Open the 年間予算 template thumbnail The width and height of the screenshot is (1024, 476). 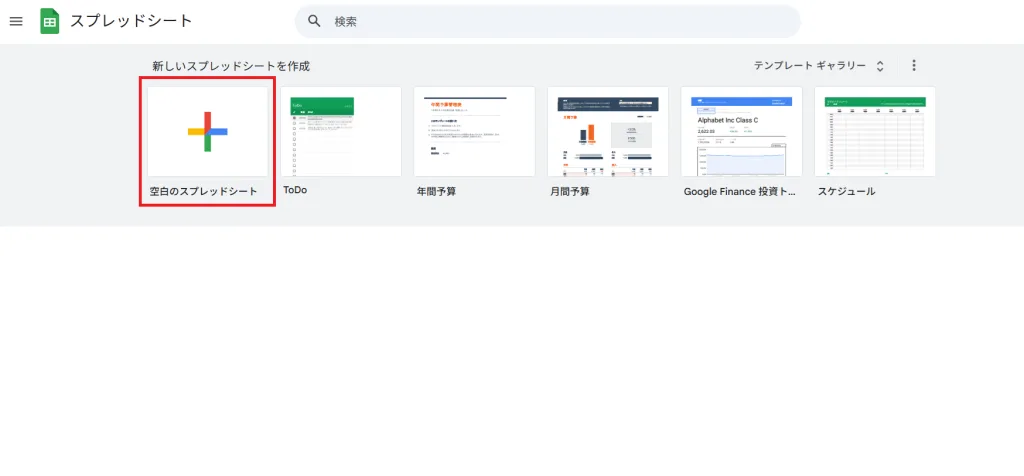pos(474,131)
